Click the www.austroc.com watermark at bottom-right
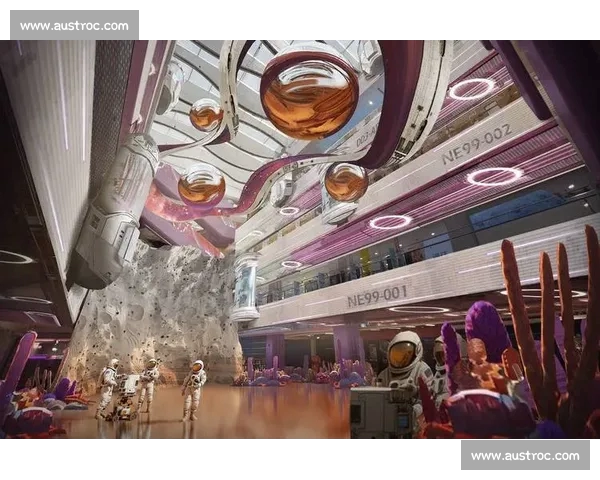The image size is (600, 480). point(524,455)
